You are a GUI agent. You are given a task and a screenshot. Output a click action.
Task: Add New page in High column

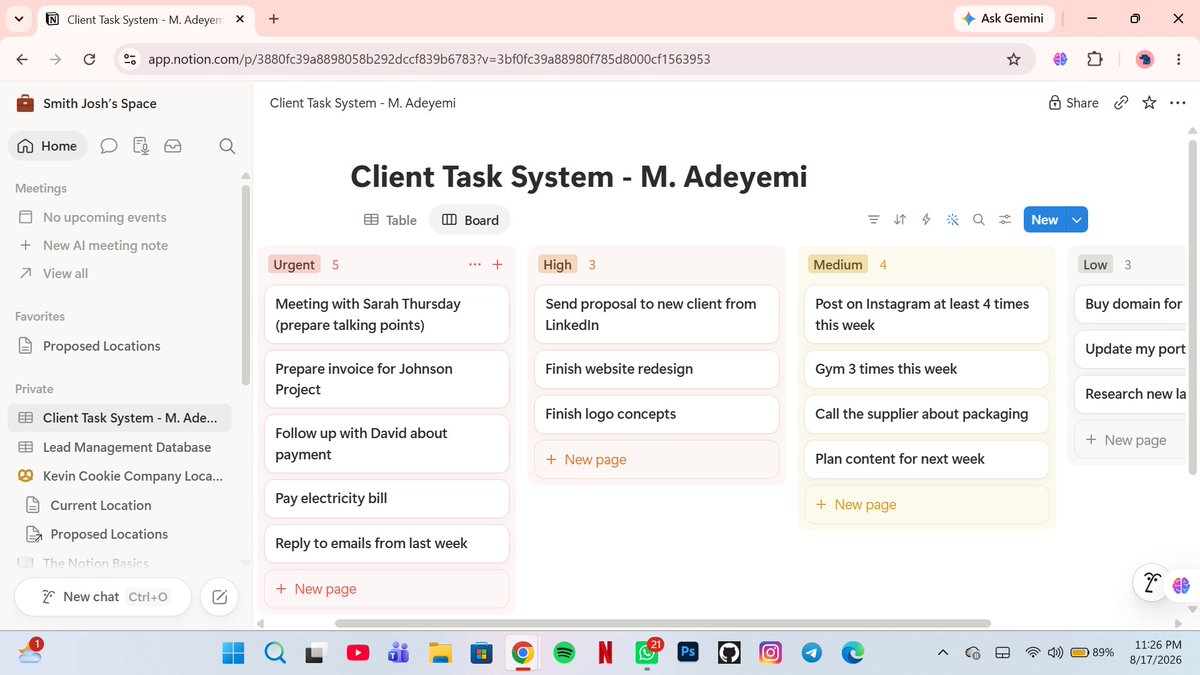656,460
